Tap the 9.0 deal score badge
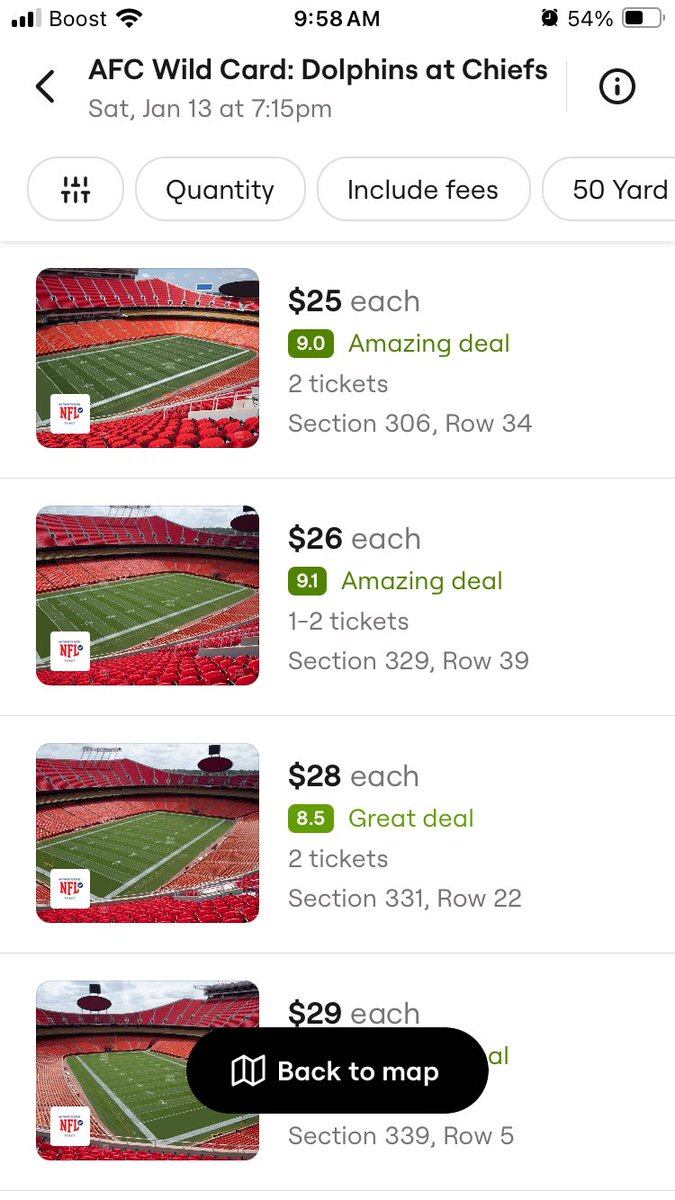Screen dimensions: 675x1200 (310, 344)
